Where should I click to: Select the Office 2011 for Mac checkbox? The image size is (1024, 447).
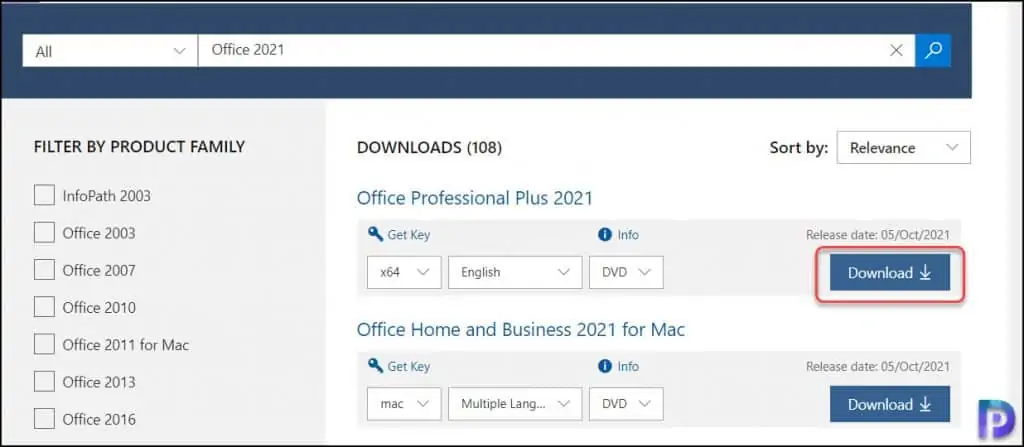tap(44, 344)
